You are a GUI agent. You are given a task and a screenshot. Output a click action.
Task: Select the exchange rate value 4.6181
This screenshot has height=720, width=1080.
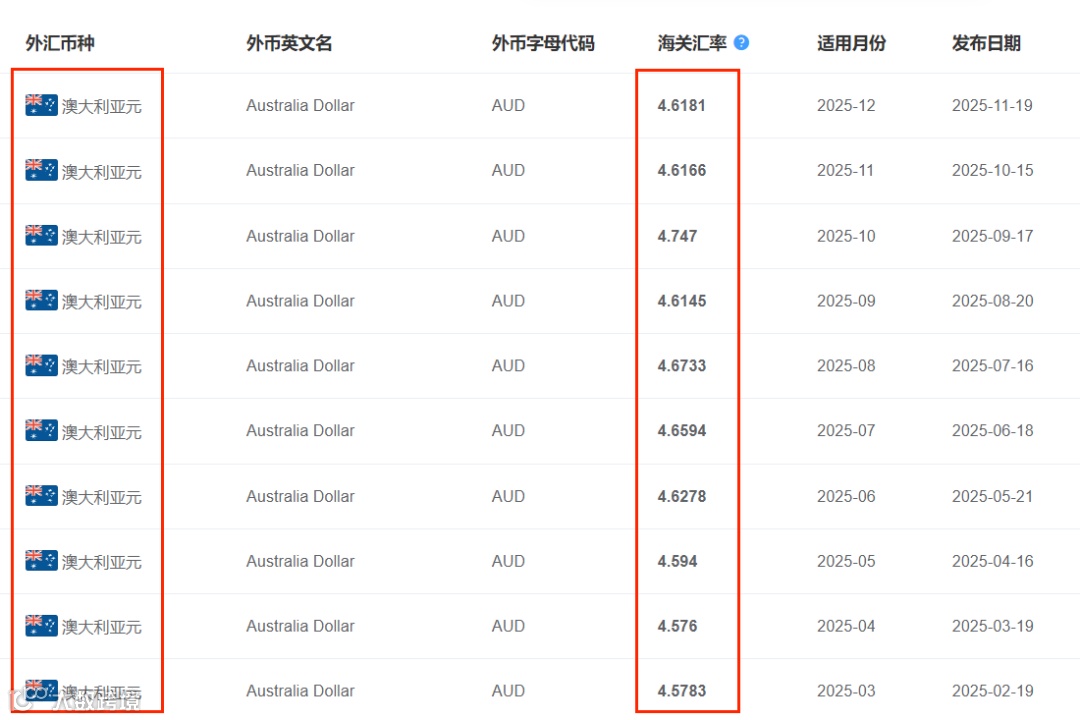click(x=682, y=105)
